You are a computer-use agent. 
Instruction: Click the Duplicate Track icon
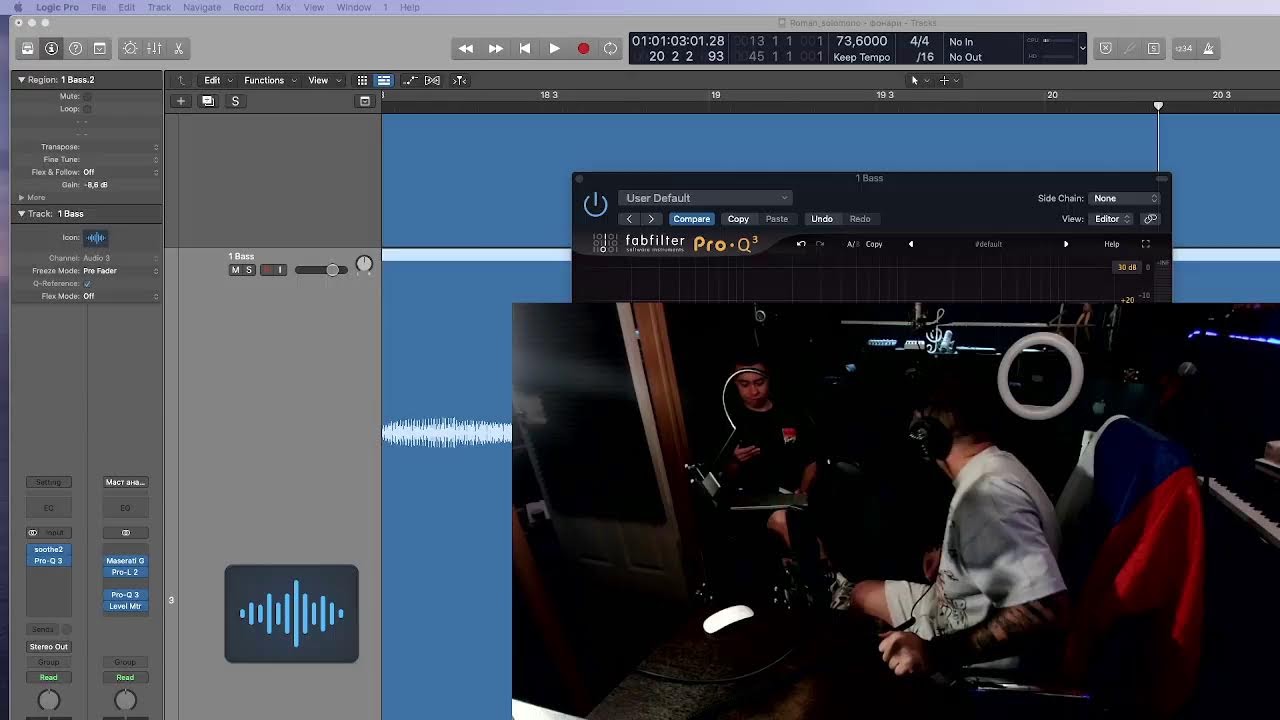tap(208, 101)
